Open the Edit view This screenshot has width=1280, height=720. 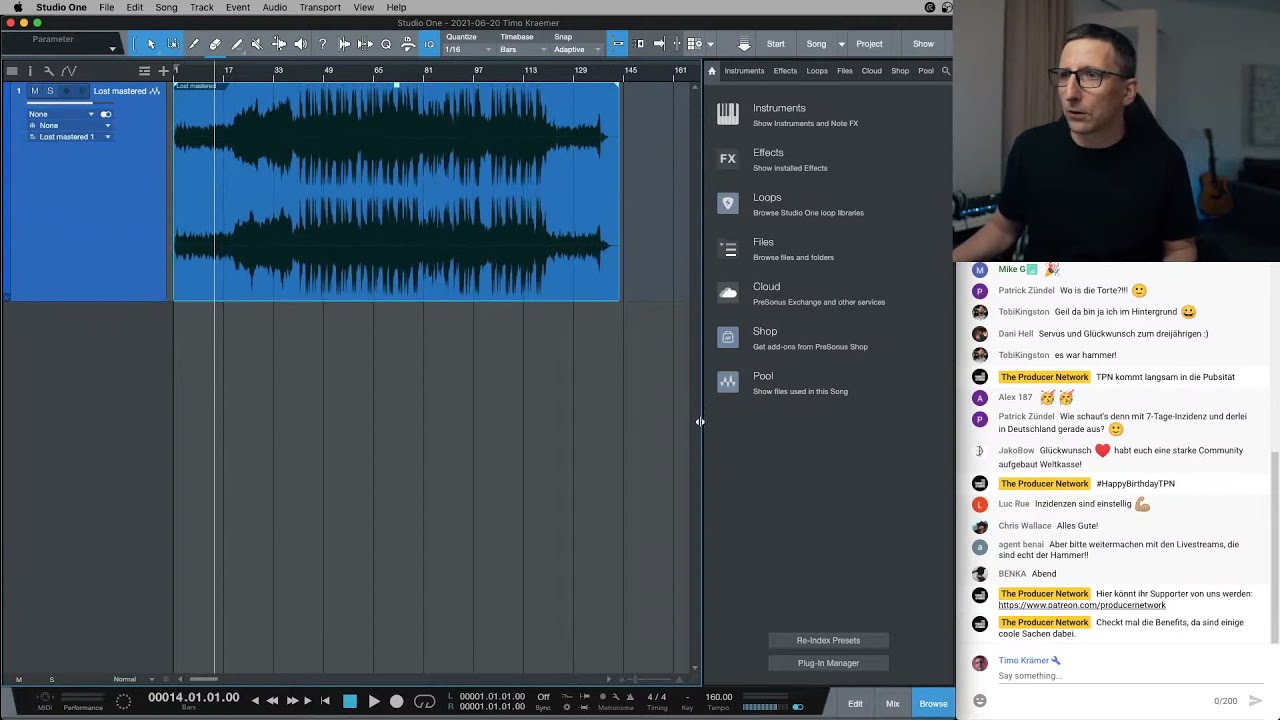(855, 704)
